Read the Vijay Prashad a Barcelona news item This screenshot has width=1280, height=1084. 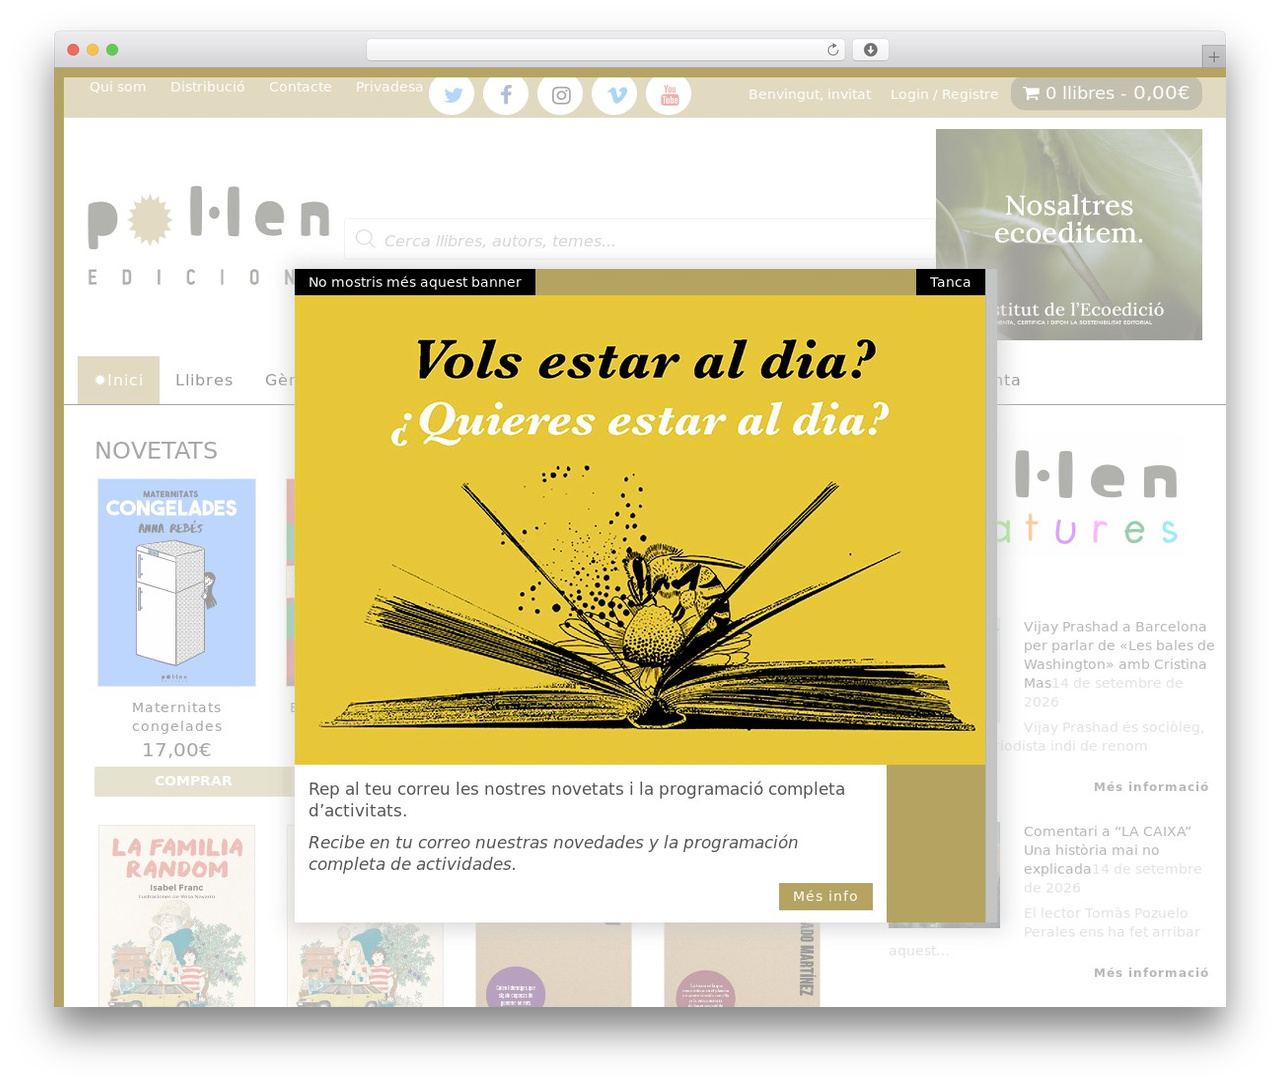[1119, 654]
